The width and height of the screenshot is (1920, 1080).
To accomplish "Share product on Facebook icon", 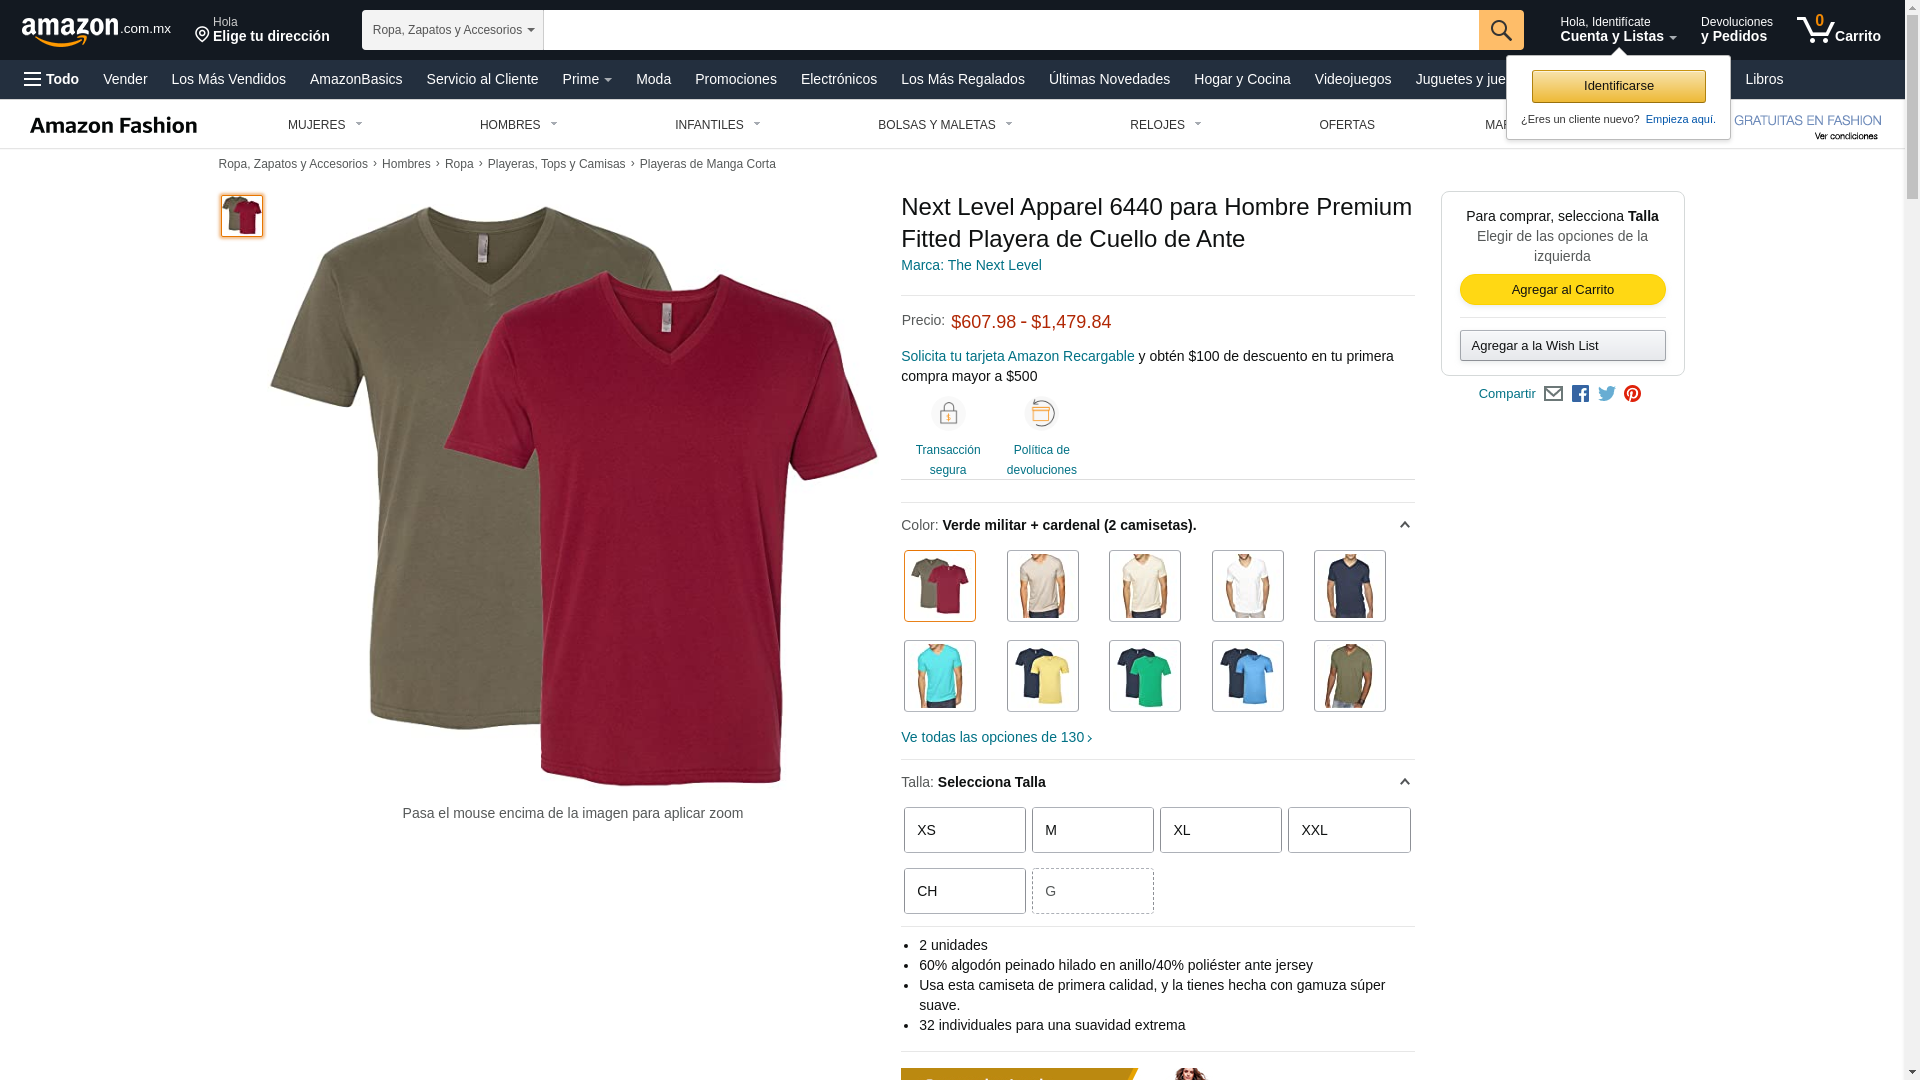I will pyautogui.click(x=1580, y=394).
